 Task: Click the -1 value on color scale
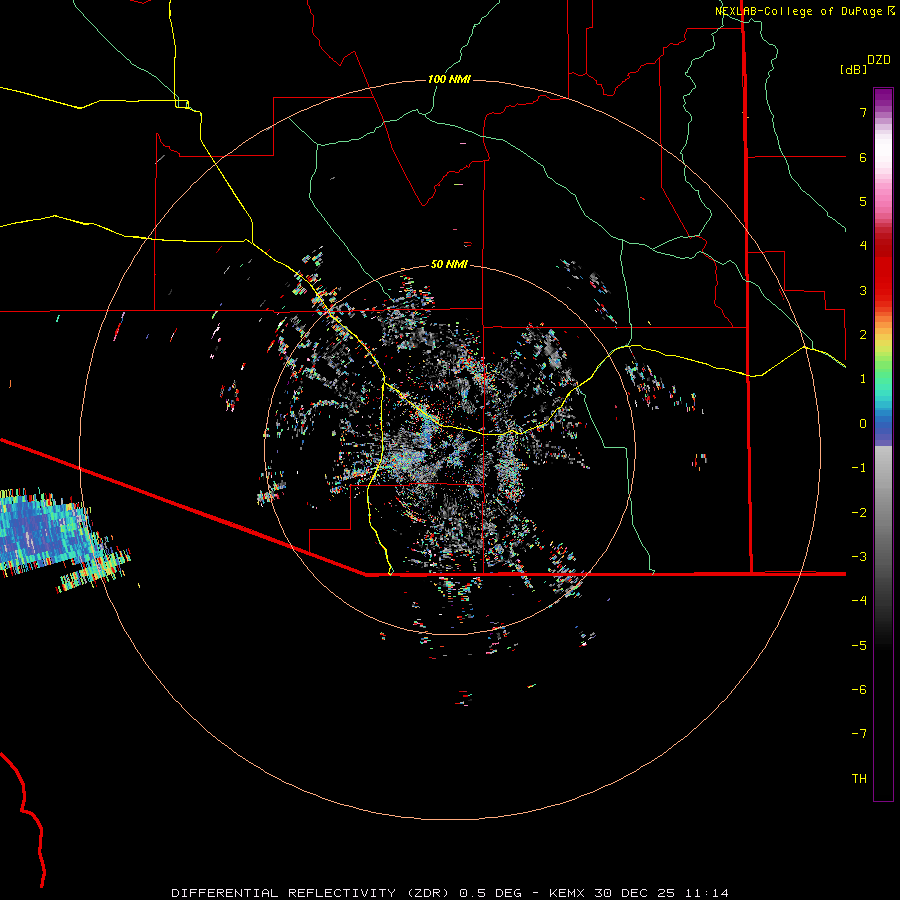coord(859,468)
